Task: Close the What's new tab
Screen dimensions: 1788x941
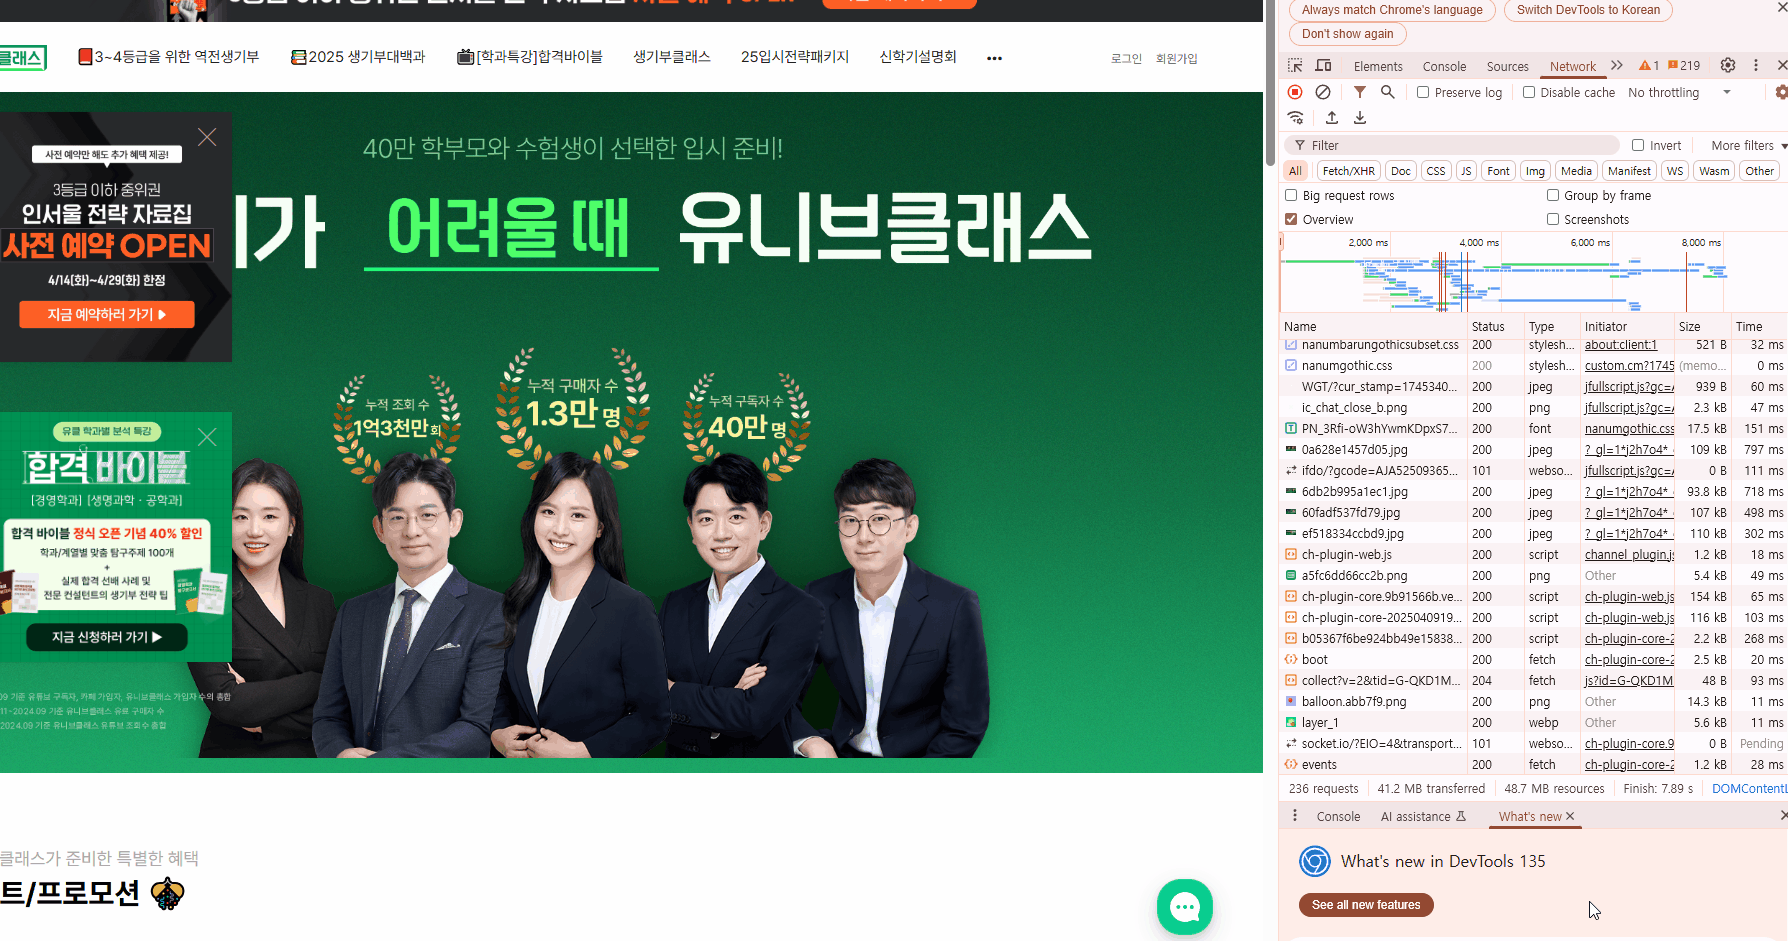Action: pyautogui.click(x=1570, y=817)
